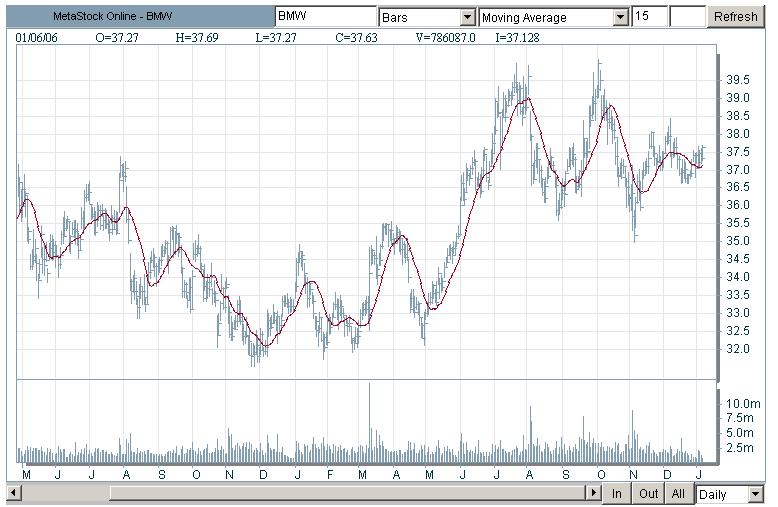Screen dimensions: 778x507
Task: Click the close value C=37.63
Action: pos(356,38)
